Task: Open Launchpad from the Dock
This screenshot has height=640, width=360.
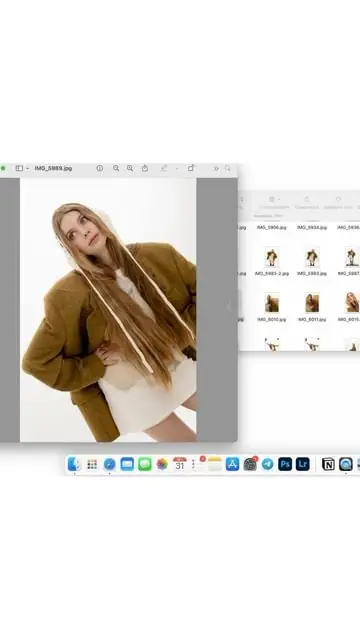Action: [x=92, y=464]
